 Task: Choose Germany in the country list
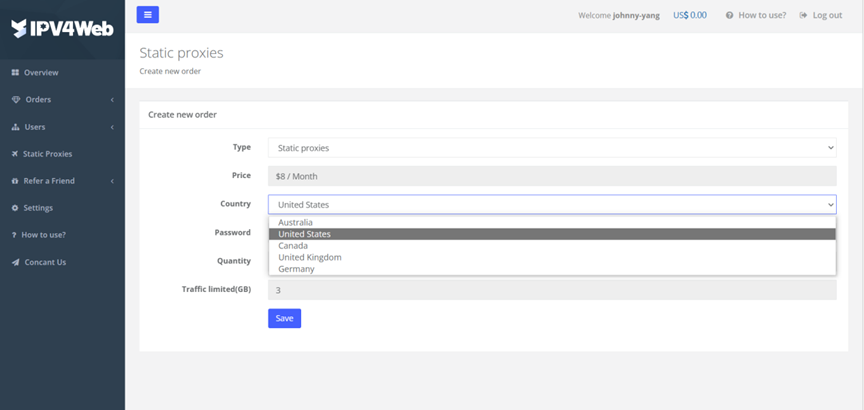(x=552, y=269)
